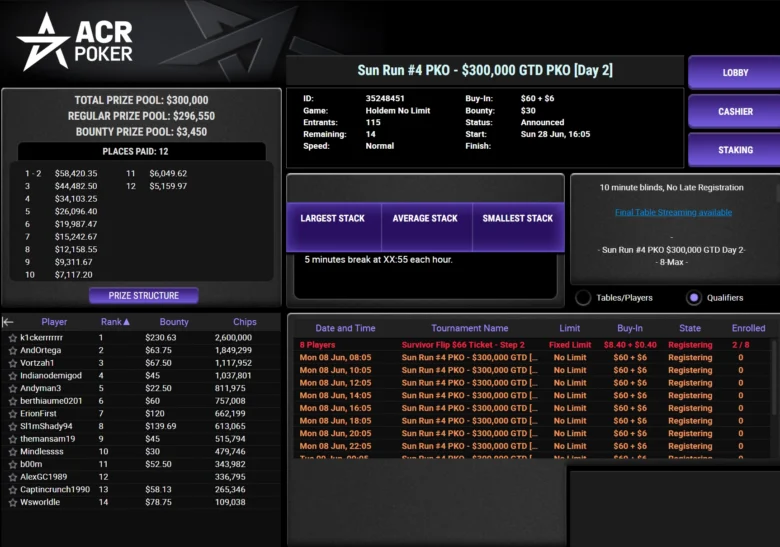
Task: Select the Mon 08 Jun, 20:05 qualifier
Action: [532, 434]
